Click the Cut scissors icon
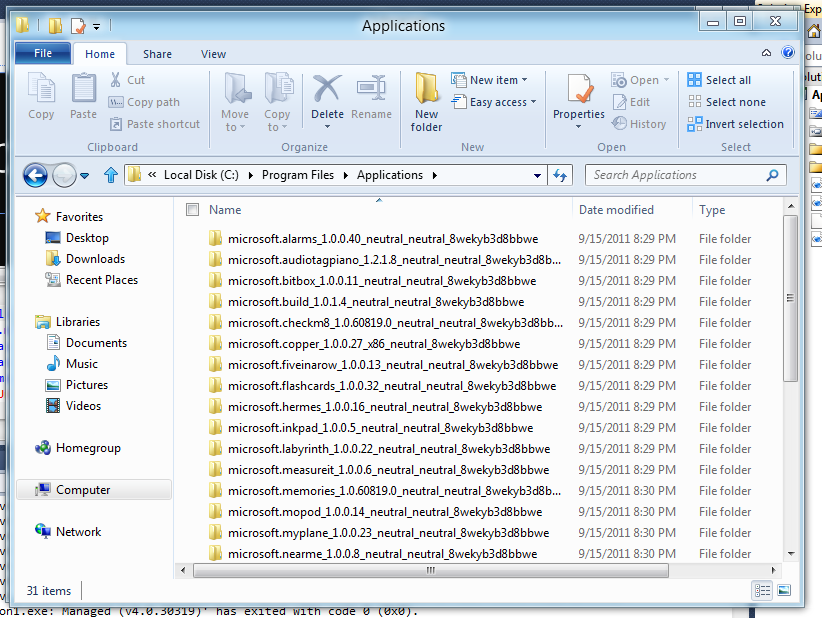The image size is (822, 618). click(115, 80)
